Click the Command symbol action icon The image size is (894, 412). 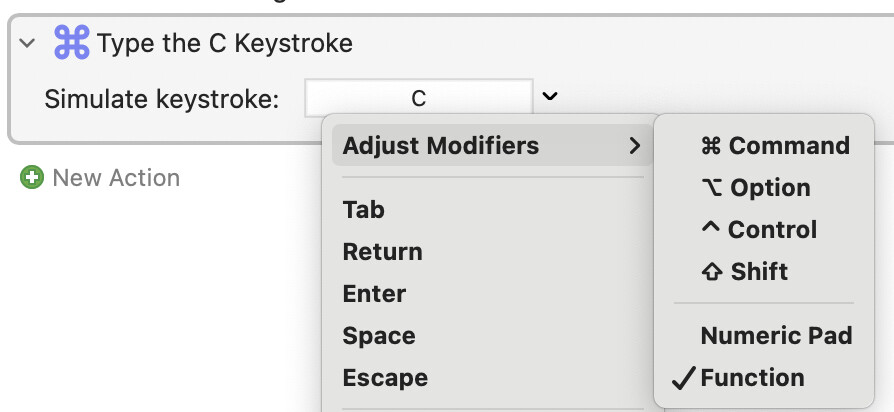[x=71, y=44]
